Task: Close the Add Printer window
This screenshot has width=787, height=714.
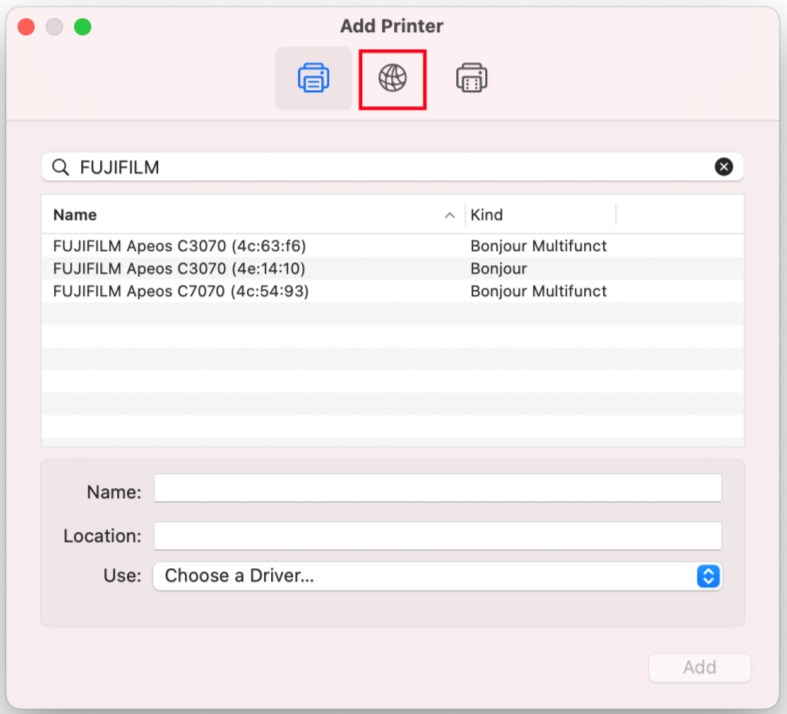Action: (26, 27)
